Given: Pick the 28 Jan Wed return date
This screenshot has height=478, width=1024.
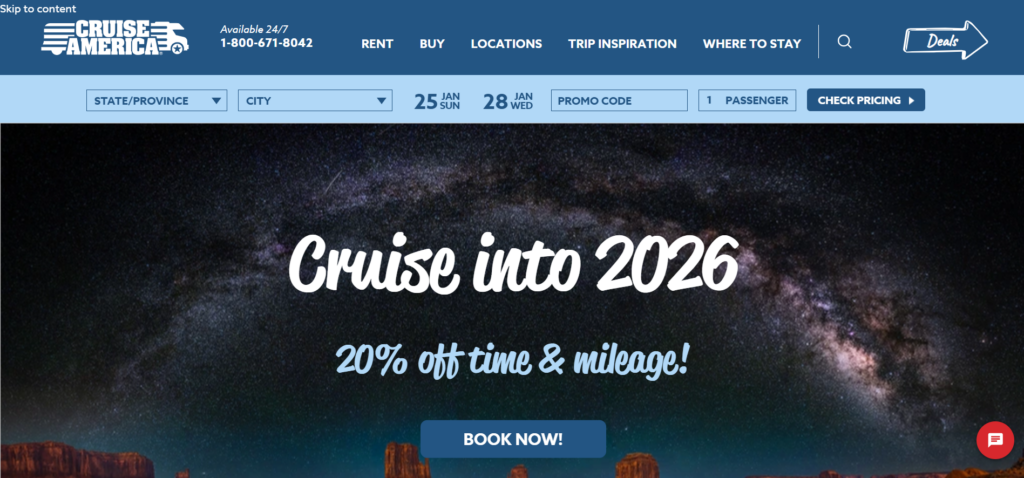Looking at the screenshot, I should 508,101.
